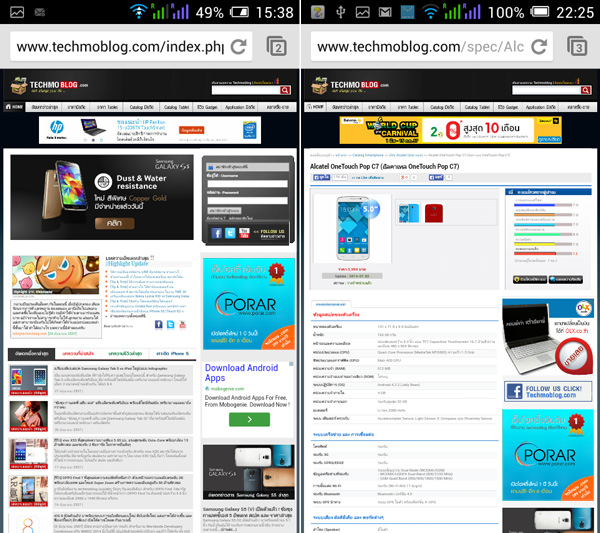Open Application menu item in left browser
This screenshot has height=533, width=600.
(x=240, y=107)
